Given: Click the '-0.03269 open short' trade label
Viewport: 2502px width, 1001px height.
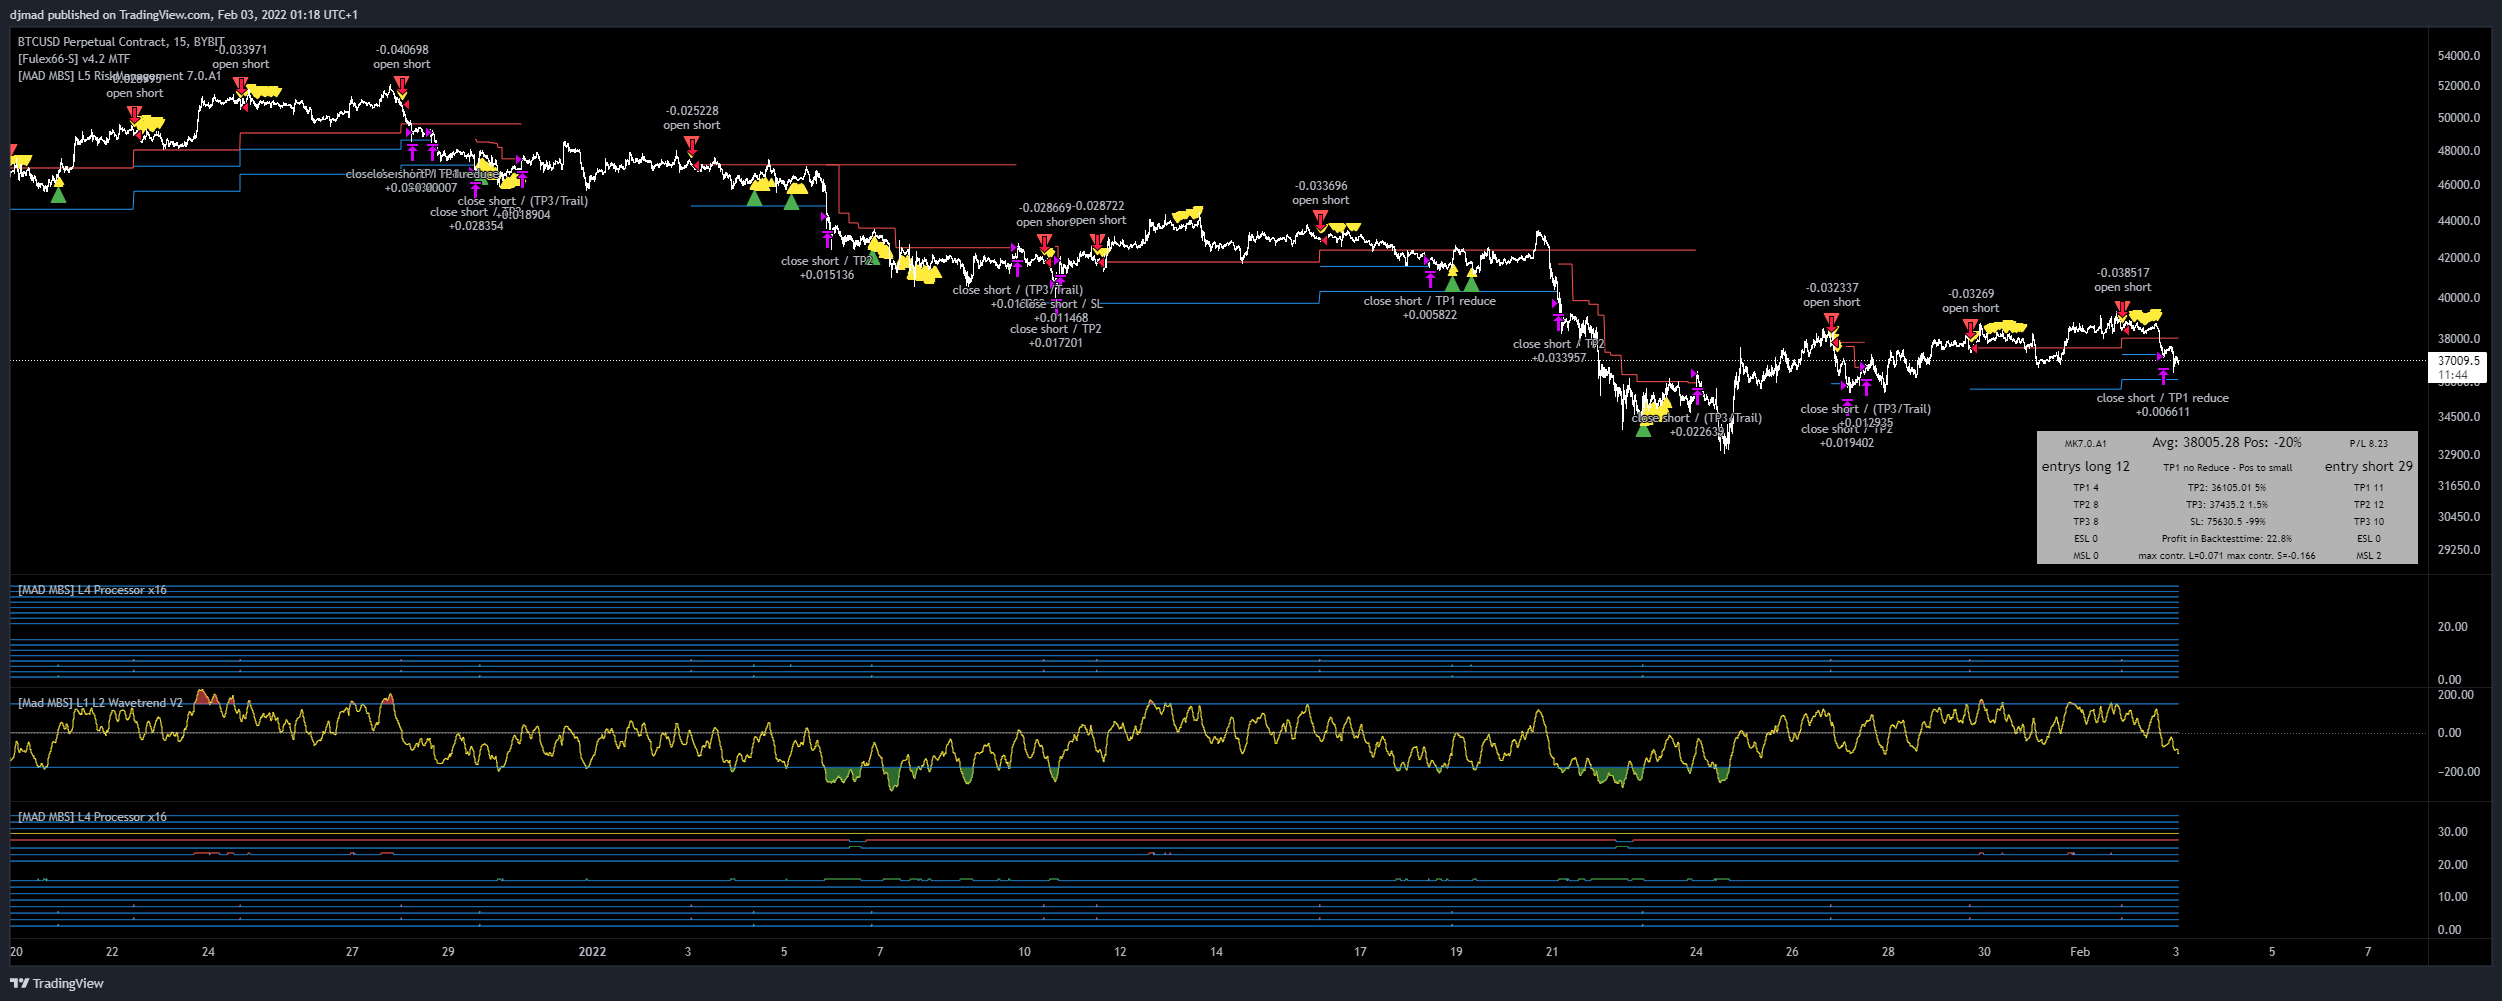Looking at the screenshot, I should [x=1971, y=301].
